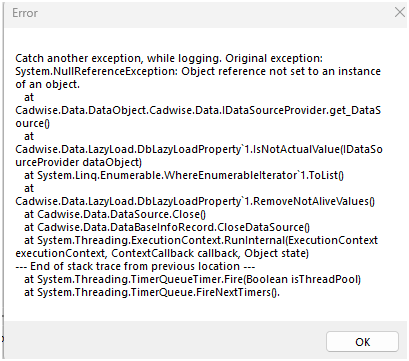This screenshot has width=409, height=361.
Task: Click the IsNotActualValue stack trace line
Action: point(199,149)
